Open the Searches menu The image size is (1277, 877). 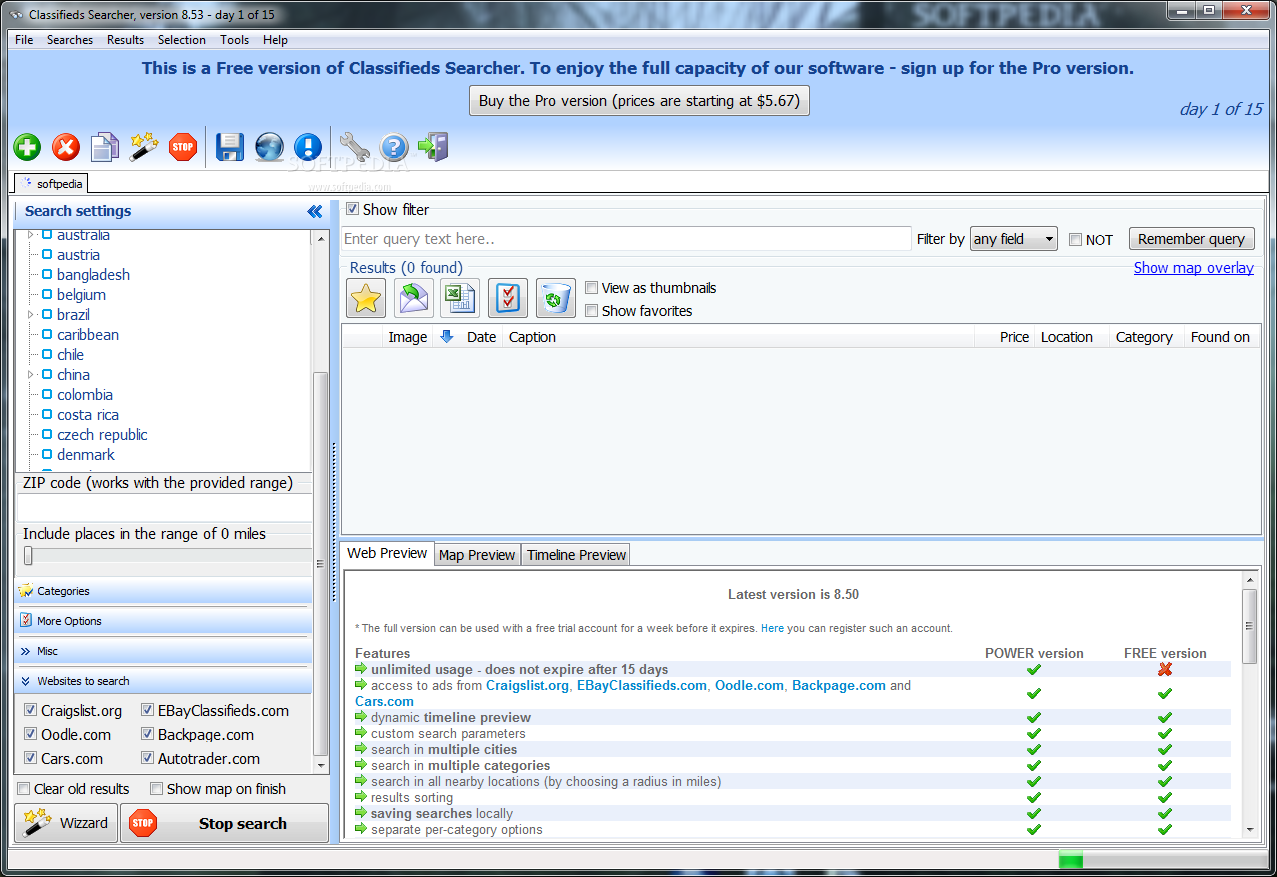pos(70,40)
